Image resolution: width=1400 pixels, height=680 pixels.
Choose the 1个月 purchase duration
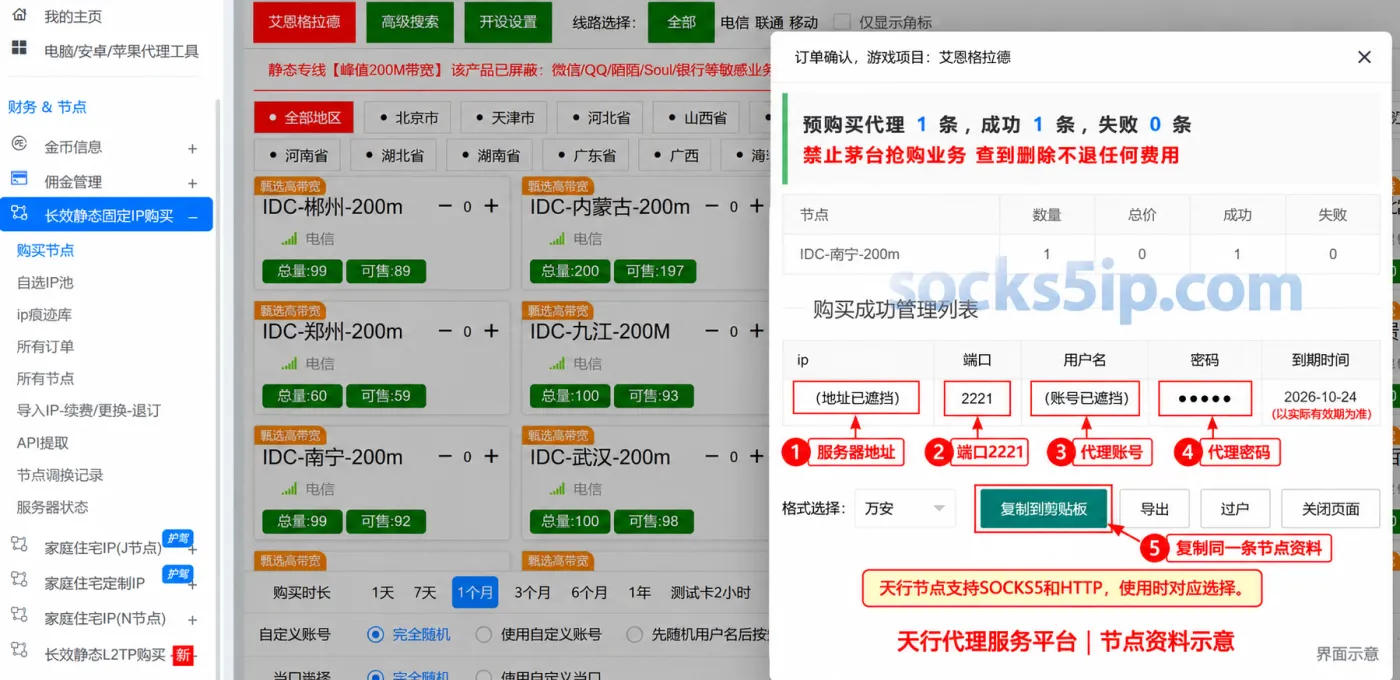[x=474, y=592]
